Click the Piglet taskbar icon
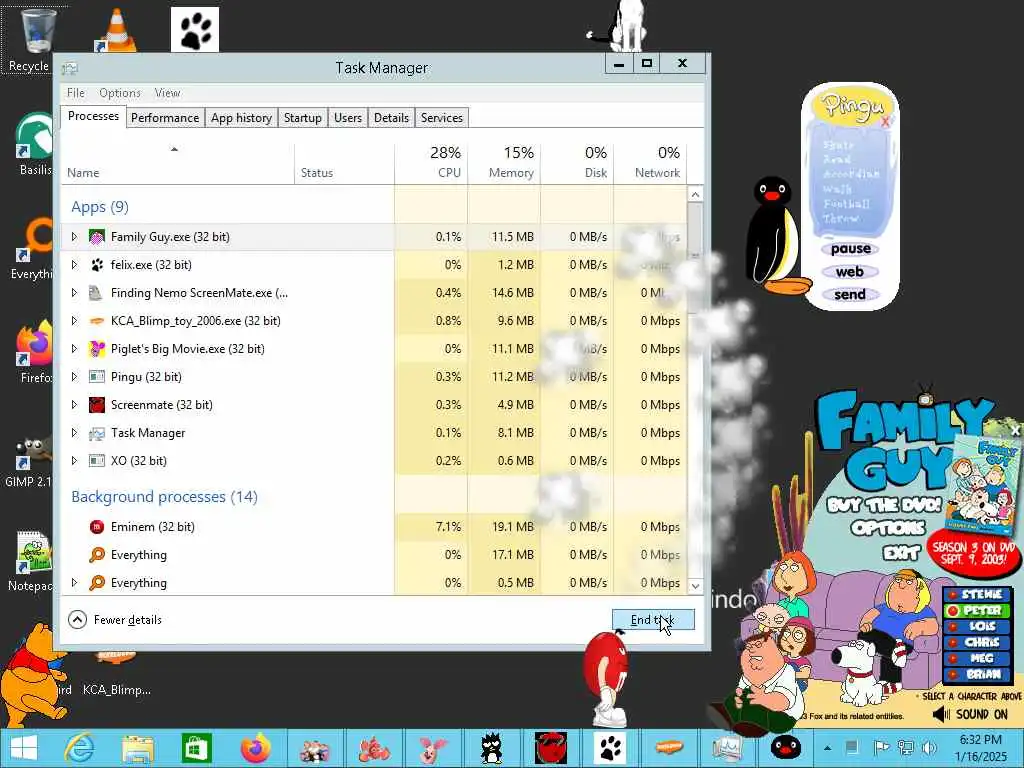This screenshot has width=1024, height=768. pyautogui.click(x=432, y=749)
